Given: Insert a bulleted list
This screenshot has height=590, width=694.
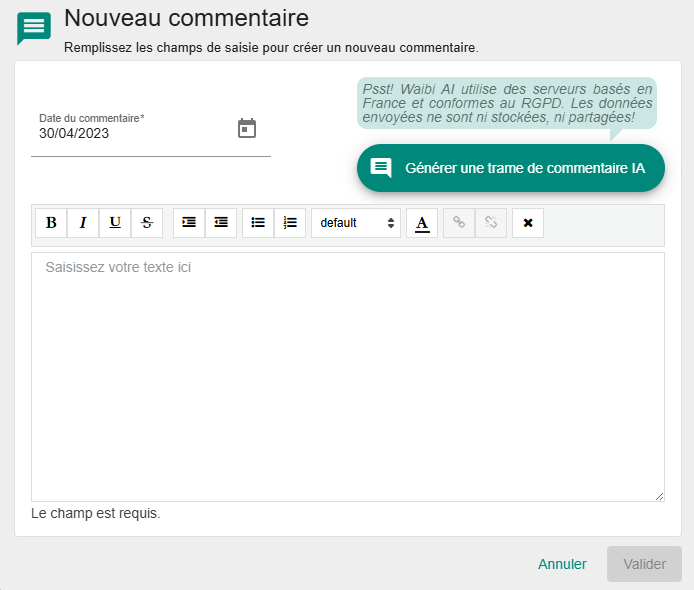Looking at the screenshot, I should click(x=258, y=223).
